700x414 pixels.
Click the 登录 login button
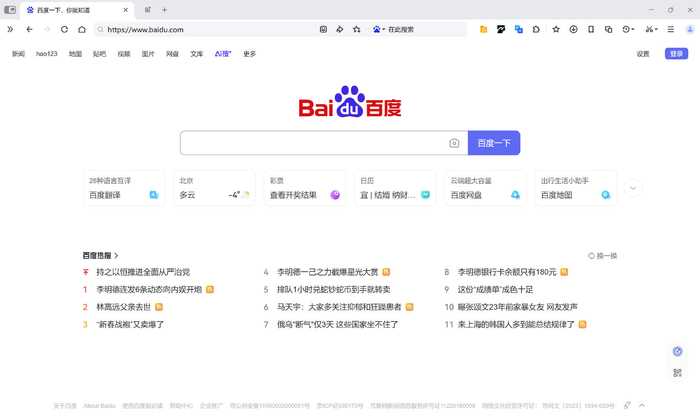pos(676,54)
